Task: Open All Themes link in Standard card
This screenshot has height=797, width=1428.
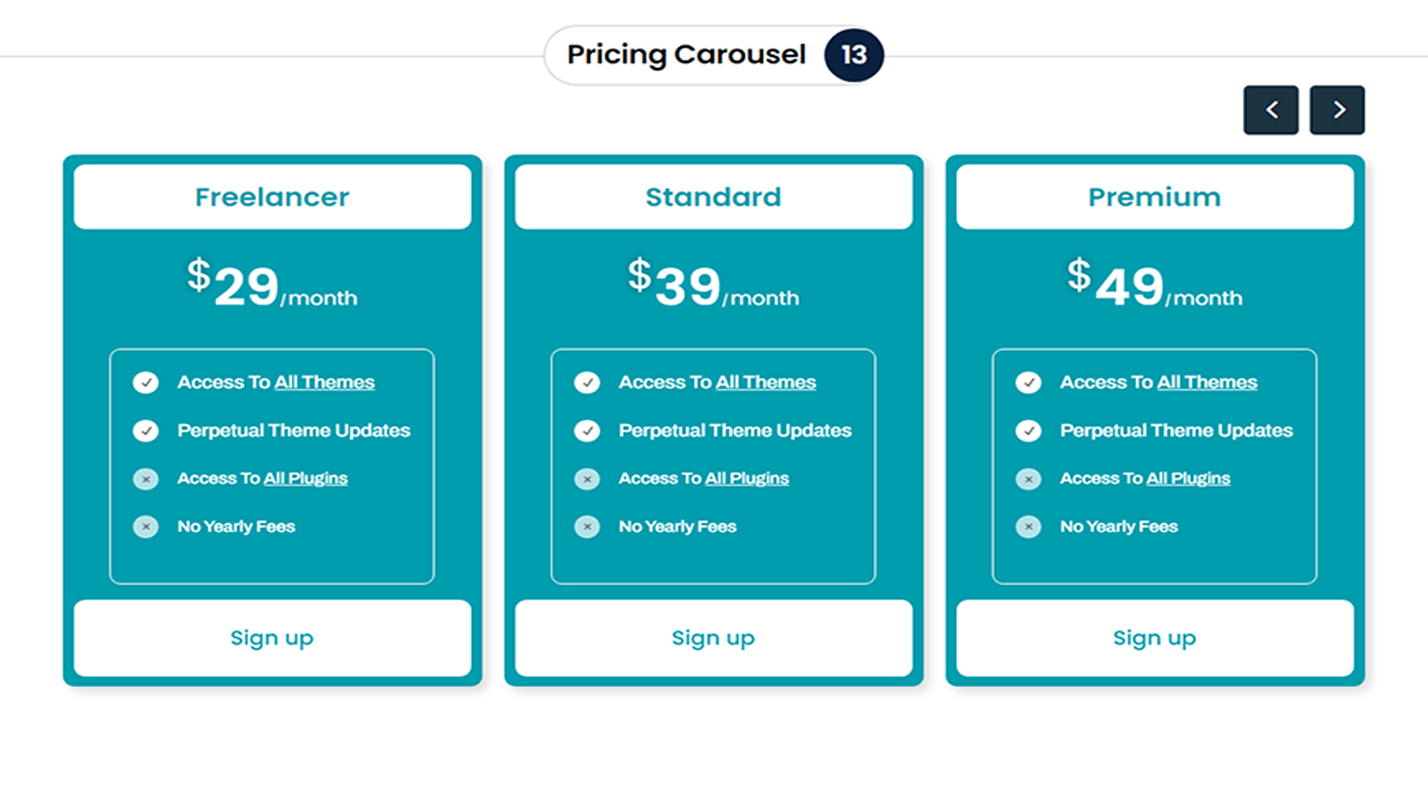Action: 766,382
